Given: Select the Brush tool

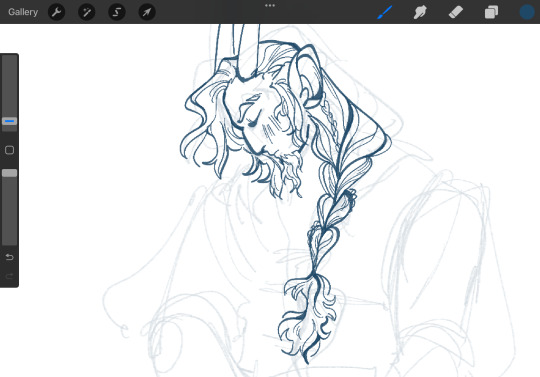Looking at the screenshot, I should click(385, 12).
